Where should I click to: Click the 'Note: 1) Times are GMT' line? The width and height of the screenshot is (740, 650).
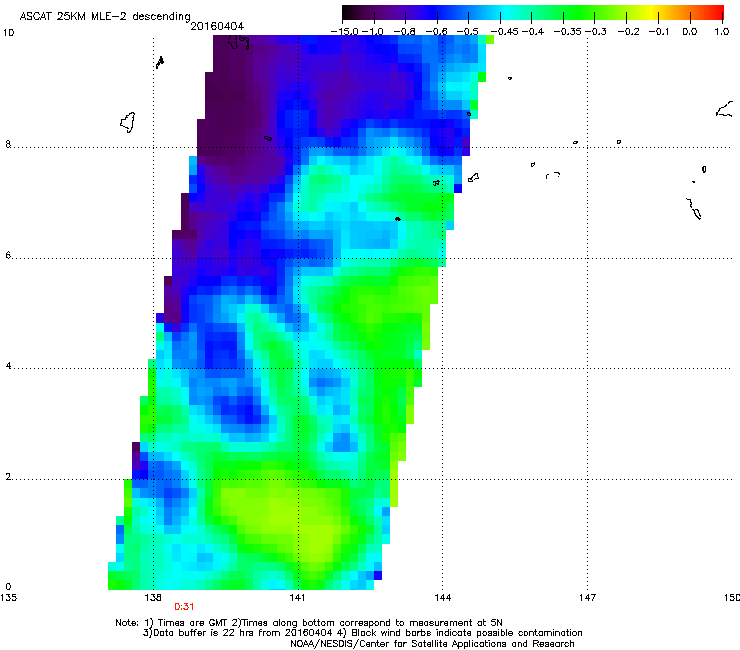(x=309, y=623)
